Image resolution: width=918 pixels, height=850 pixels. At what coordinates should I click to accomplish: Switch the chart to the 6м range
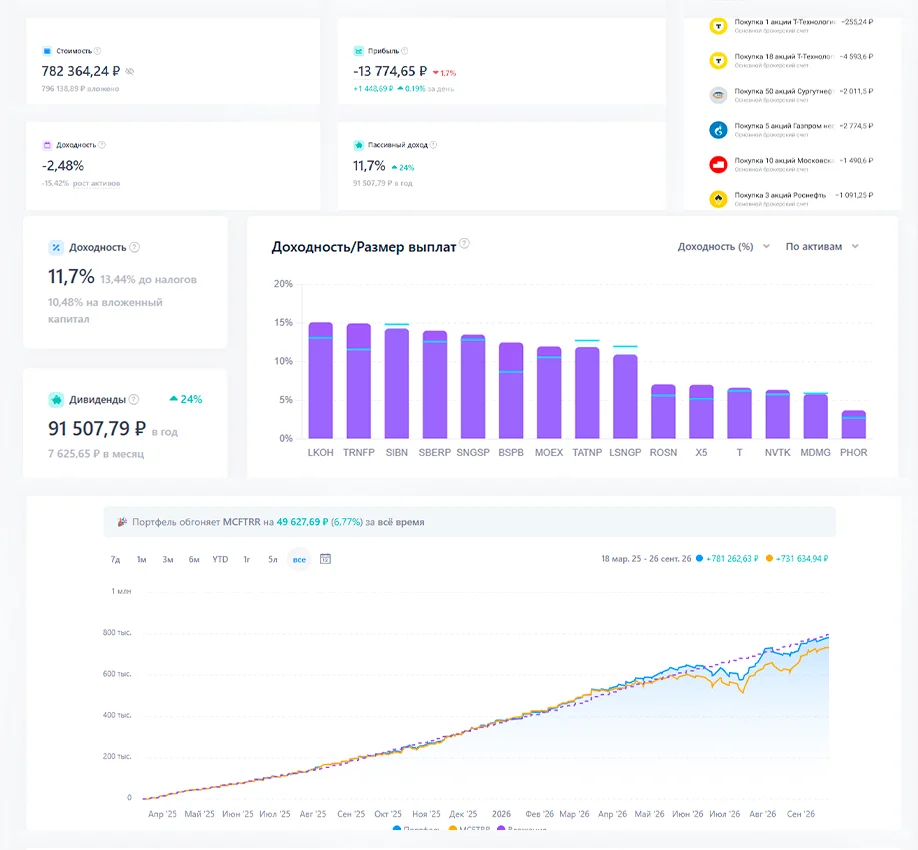click(194, 560)
